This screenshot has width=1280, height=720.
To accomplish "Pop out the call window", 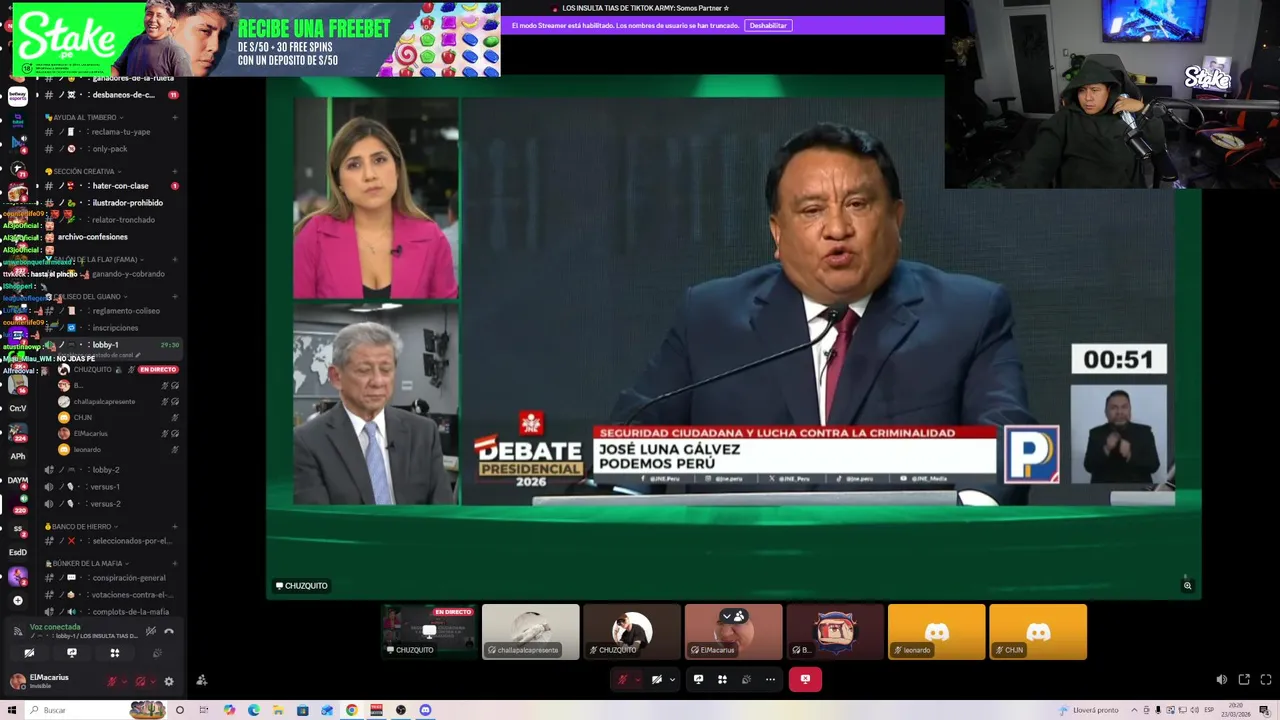I will (1244, 679).
